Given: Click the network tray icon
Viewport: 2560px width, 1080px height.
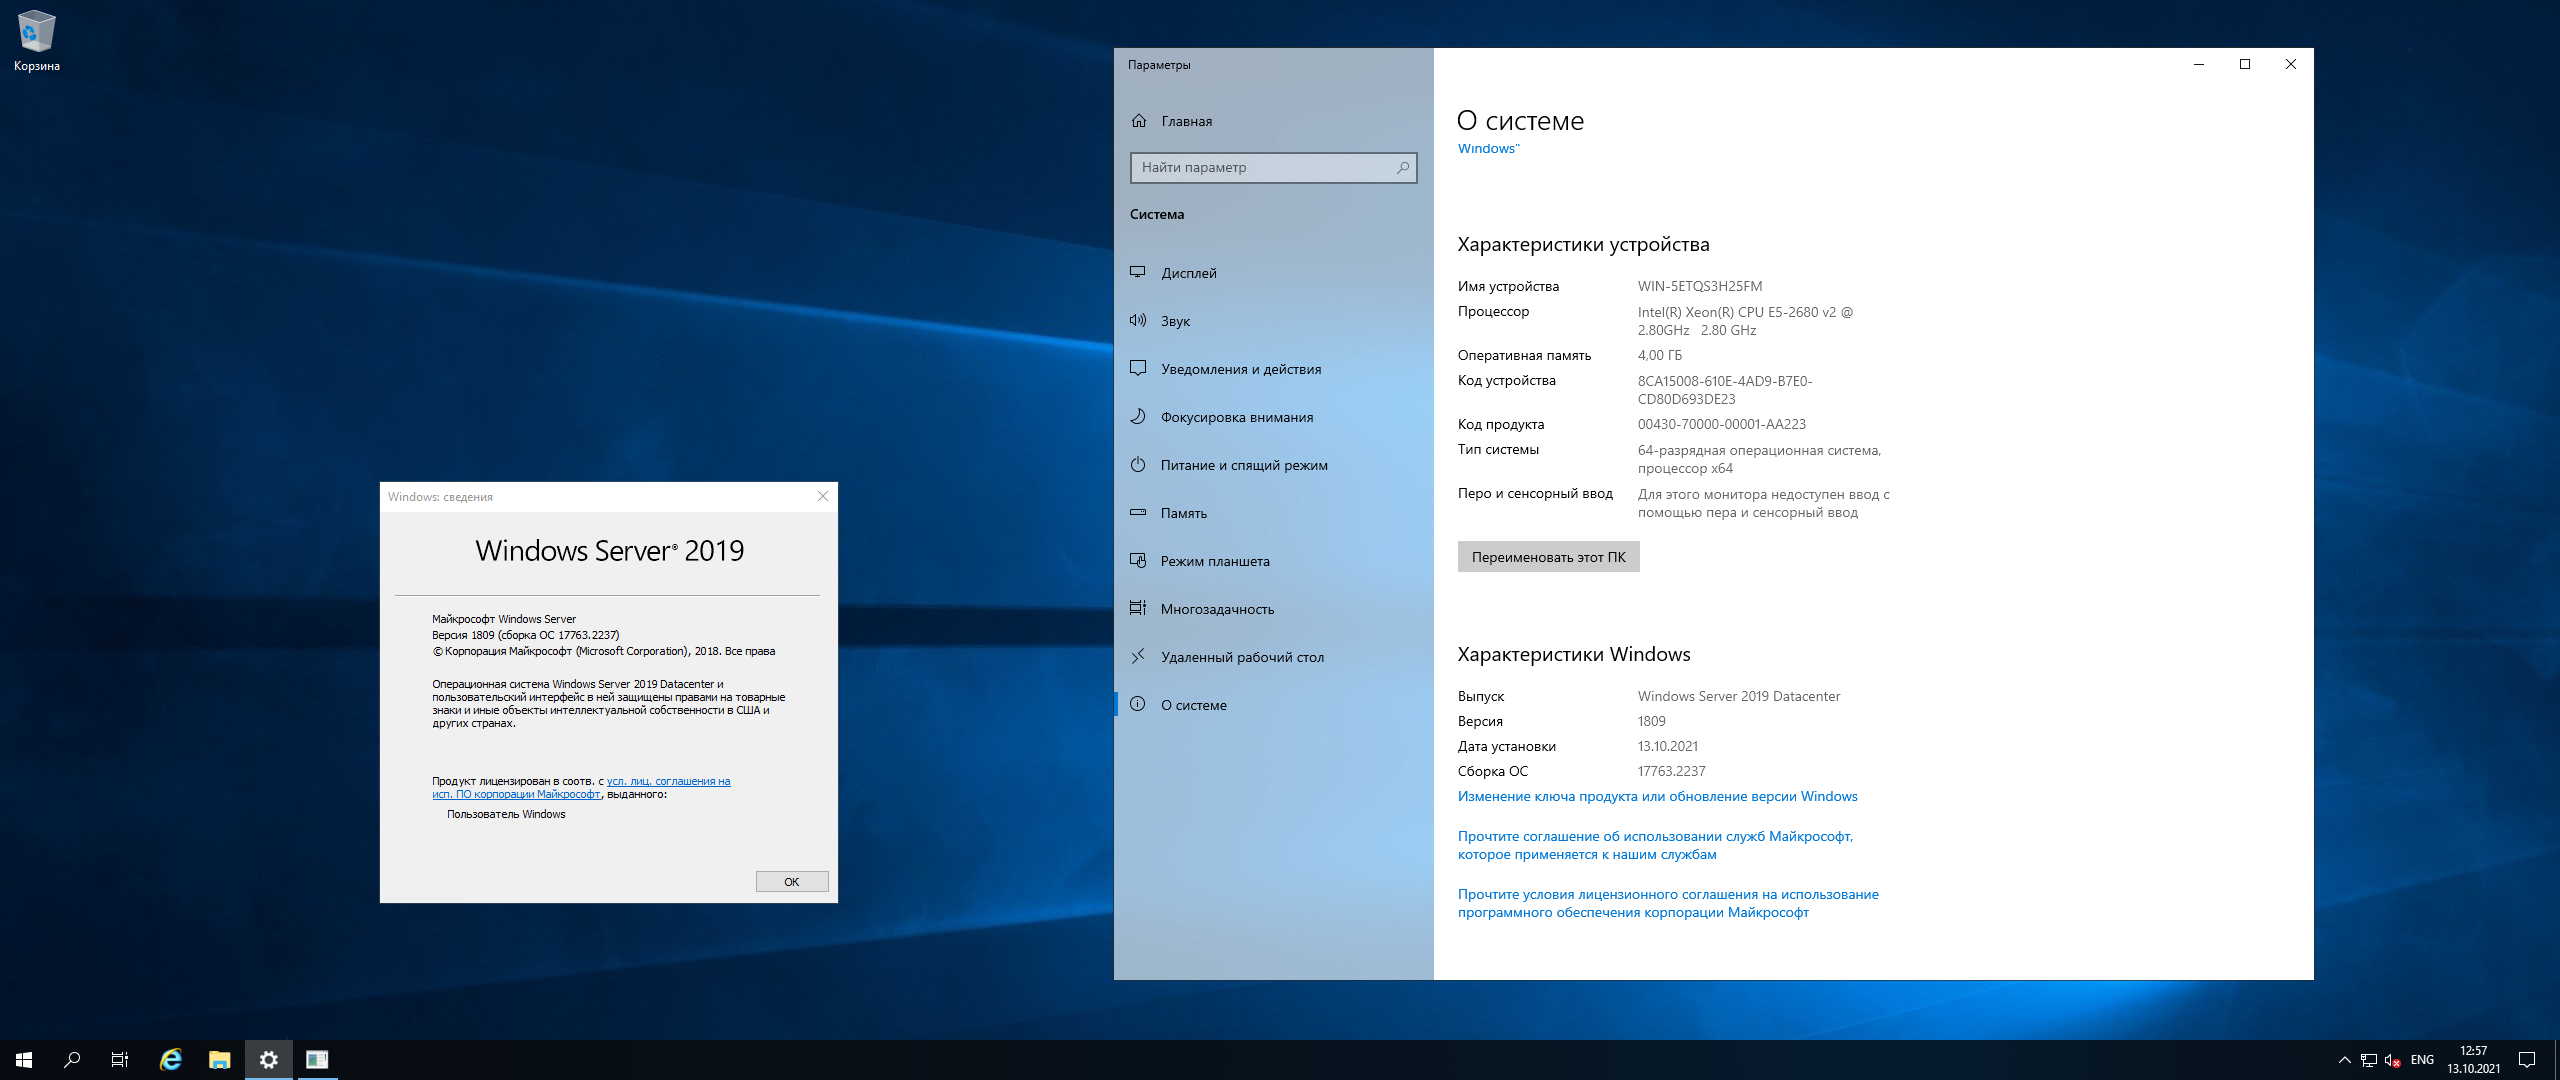Looking at the screenshot, I should point(2368,1060).
